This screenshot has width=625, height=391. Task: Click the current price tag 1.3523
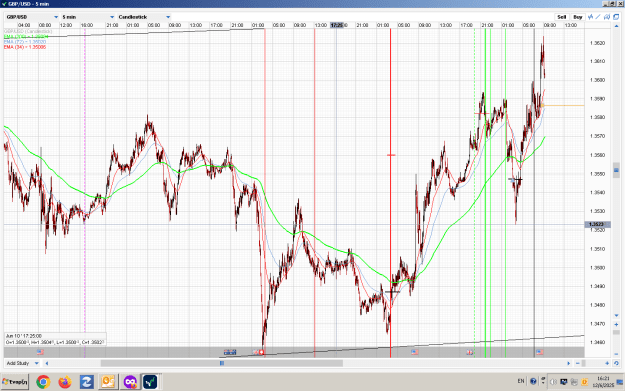click(597, 224)
